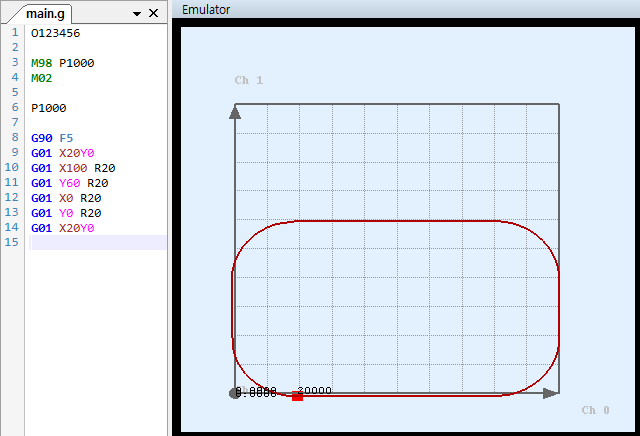Click line number 1 in the gutter
640x436 pixels.
pos(14,32)
